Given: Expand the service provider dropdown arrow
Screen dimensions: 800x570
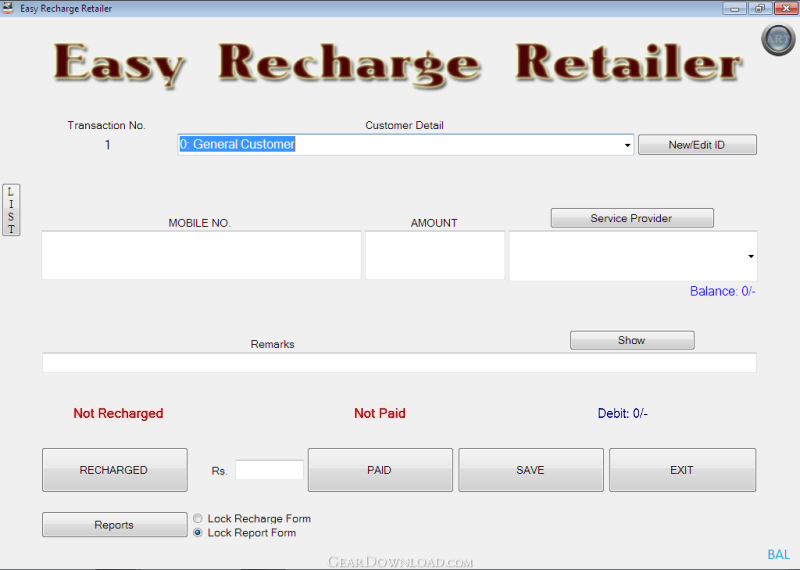Looking at the screenshot, I should click(751, 256).
